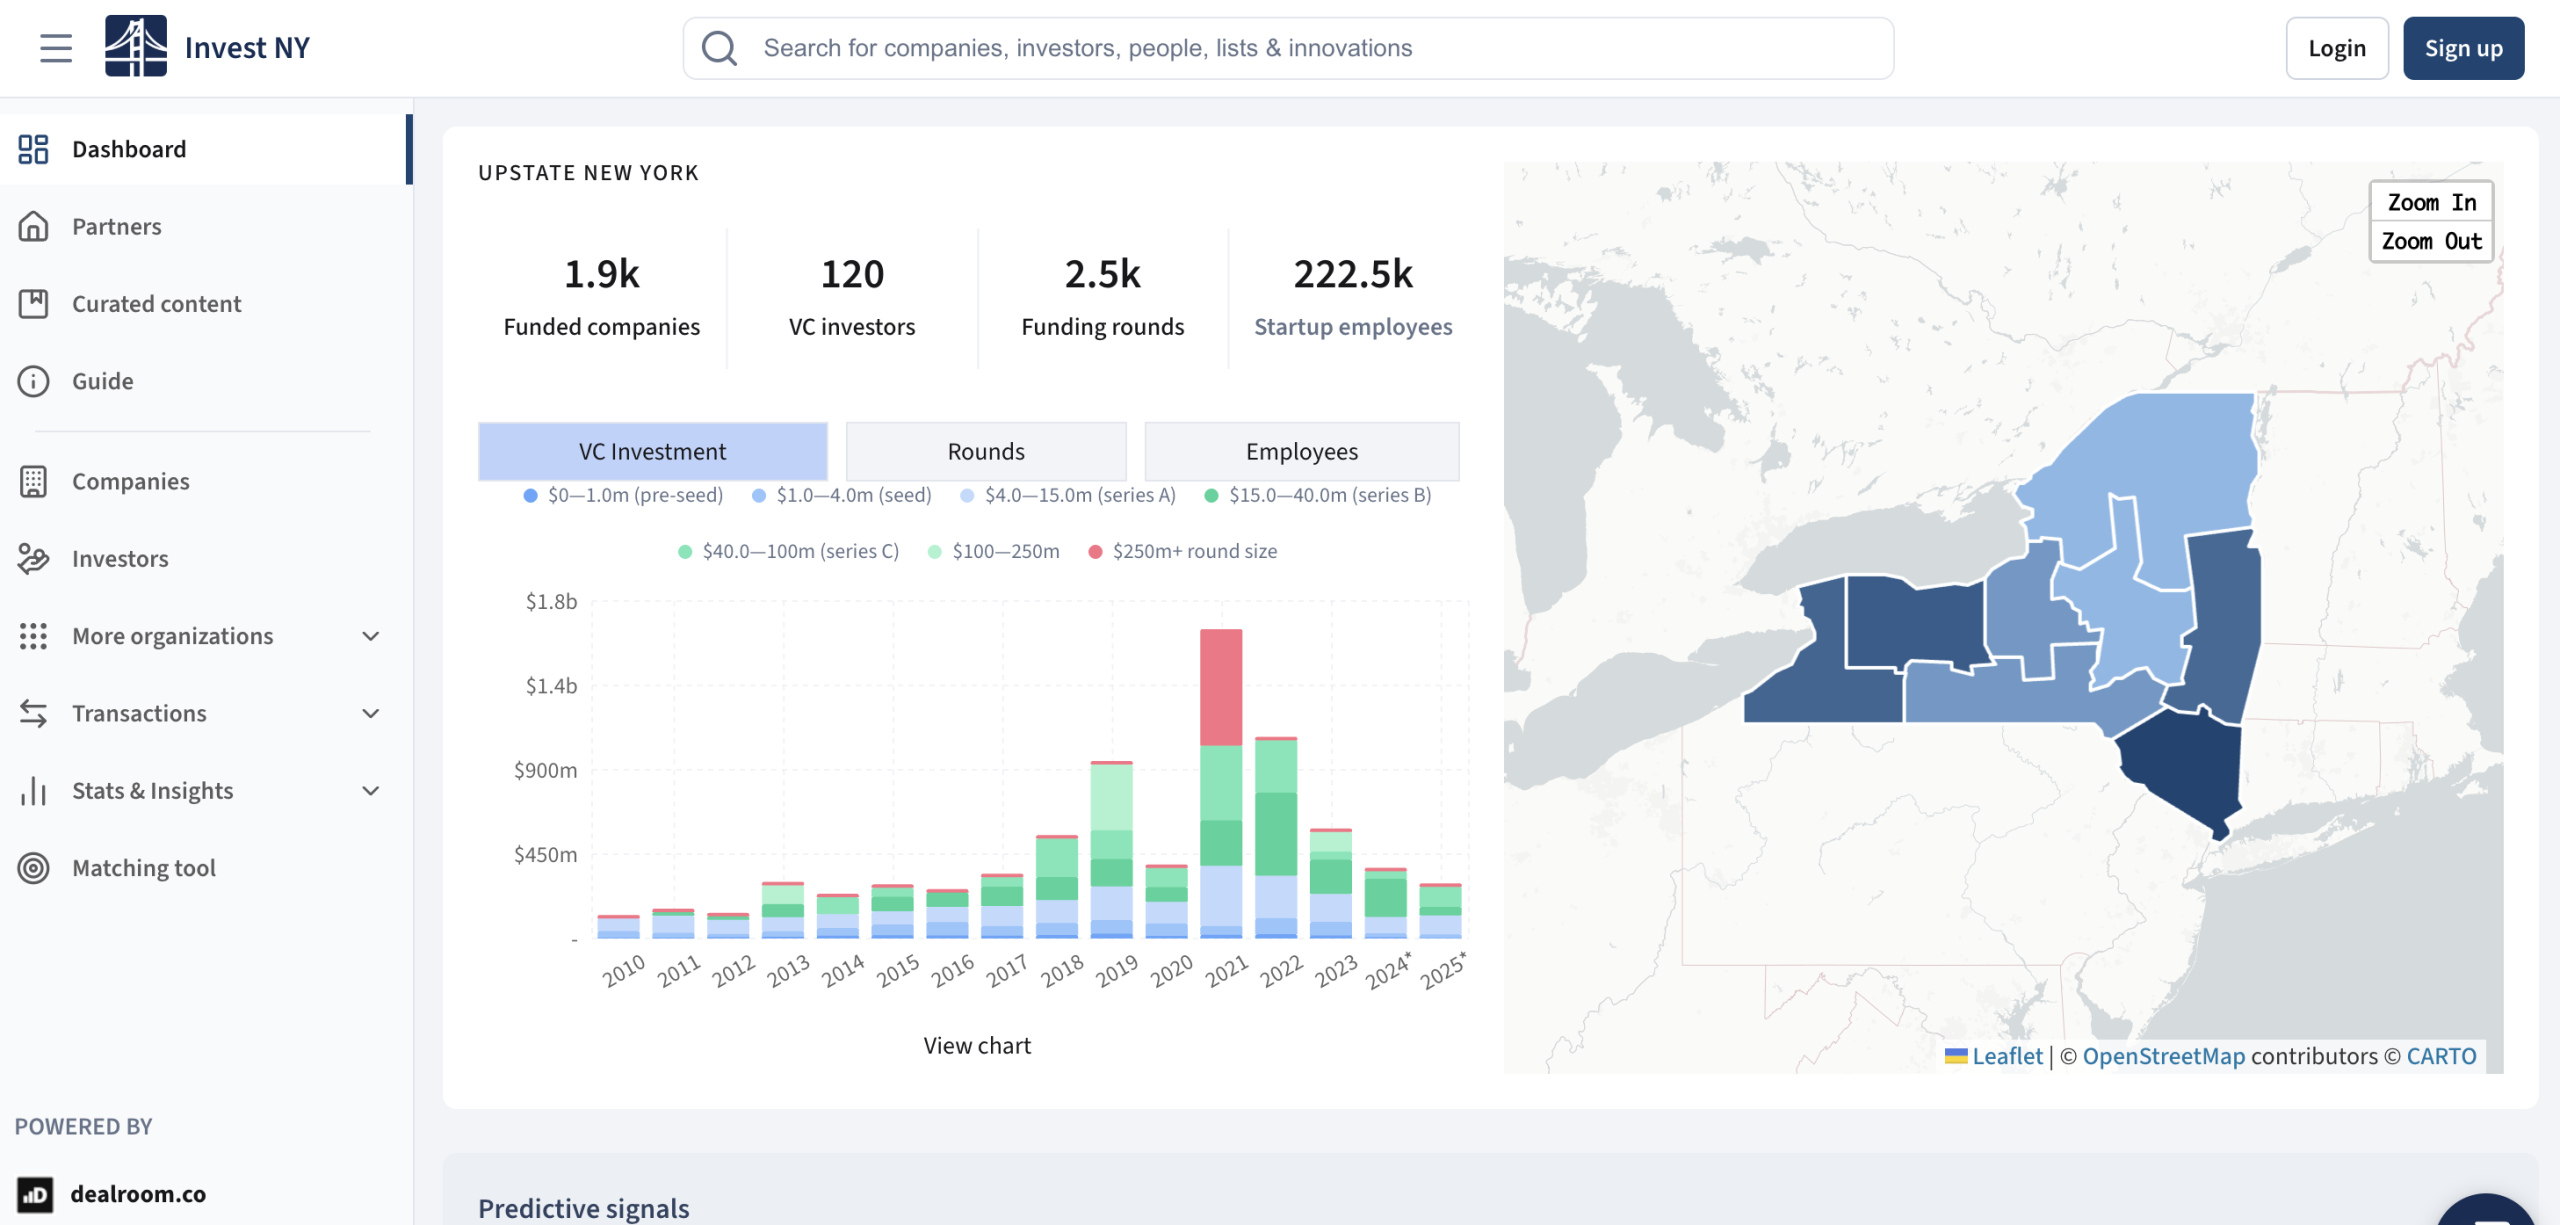Click the Guide info icon
Screen dimensions: 2560x1225
pos(33,381)
